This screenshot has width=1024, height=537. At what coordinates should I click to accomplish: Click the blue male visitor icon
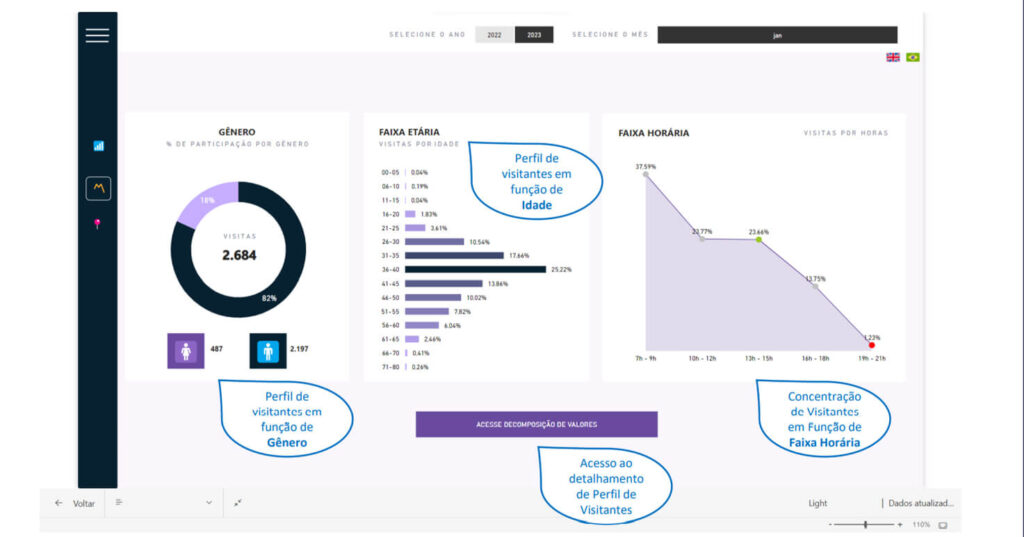tap(267, 351)
